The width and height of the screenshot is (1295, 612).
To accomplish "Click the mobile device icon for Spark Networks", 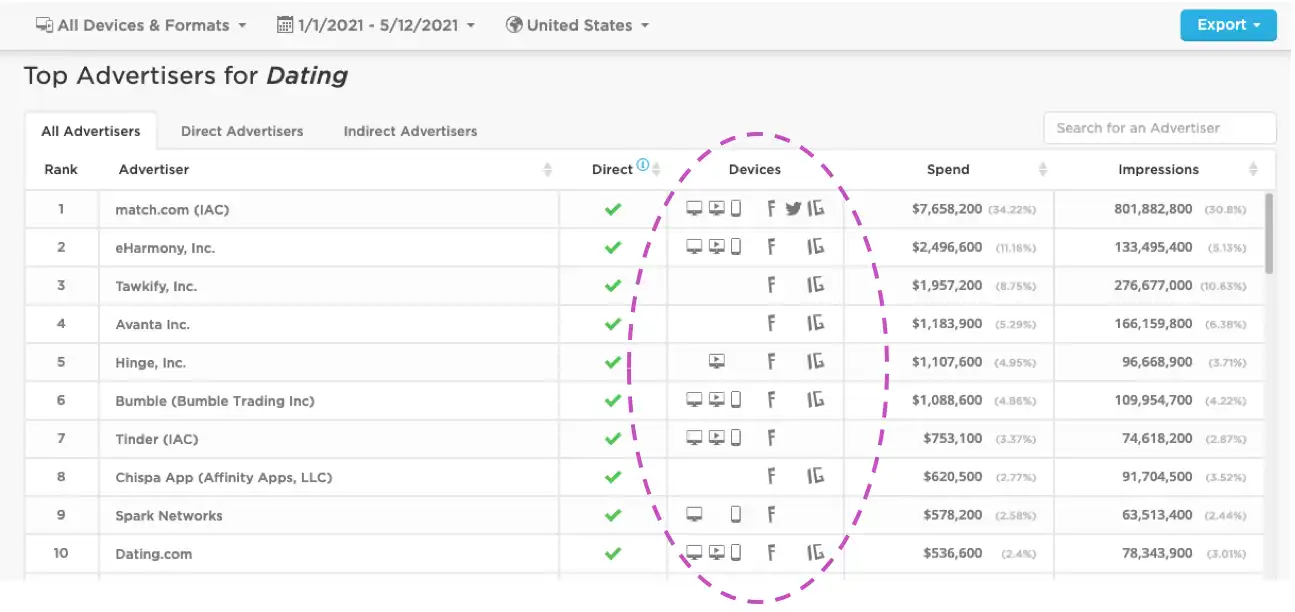I will 736,515.
